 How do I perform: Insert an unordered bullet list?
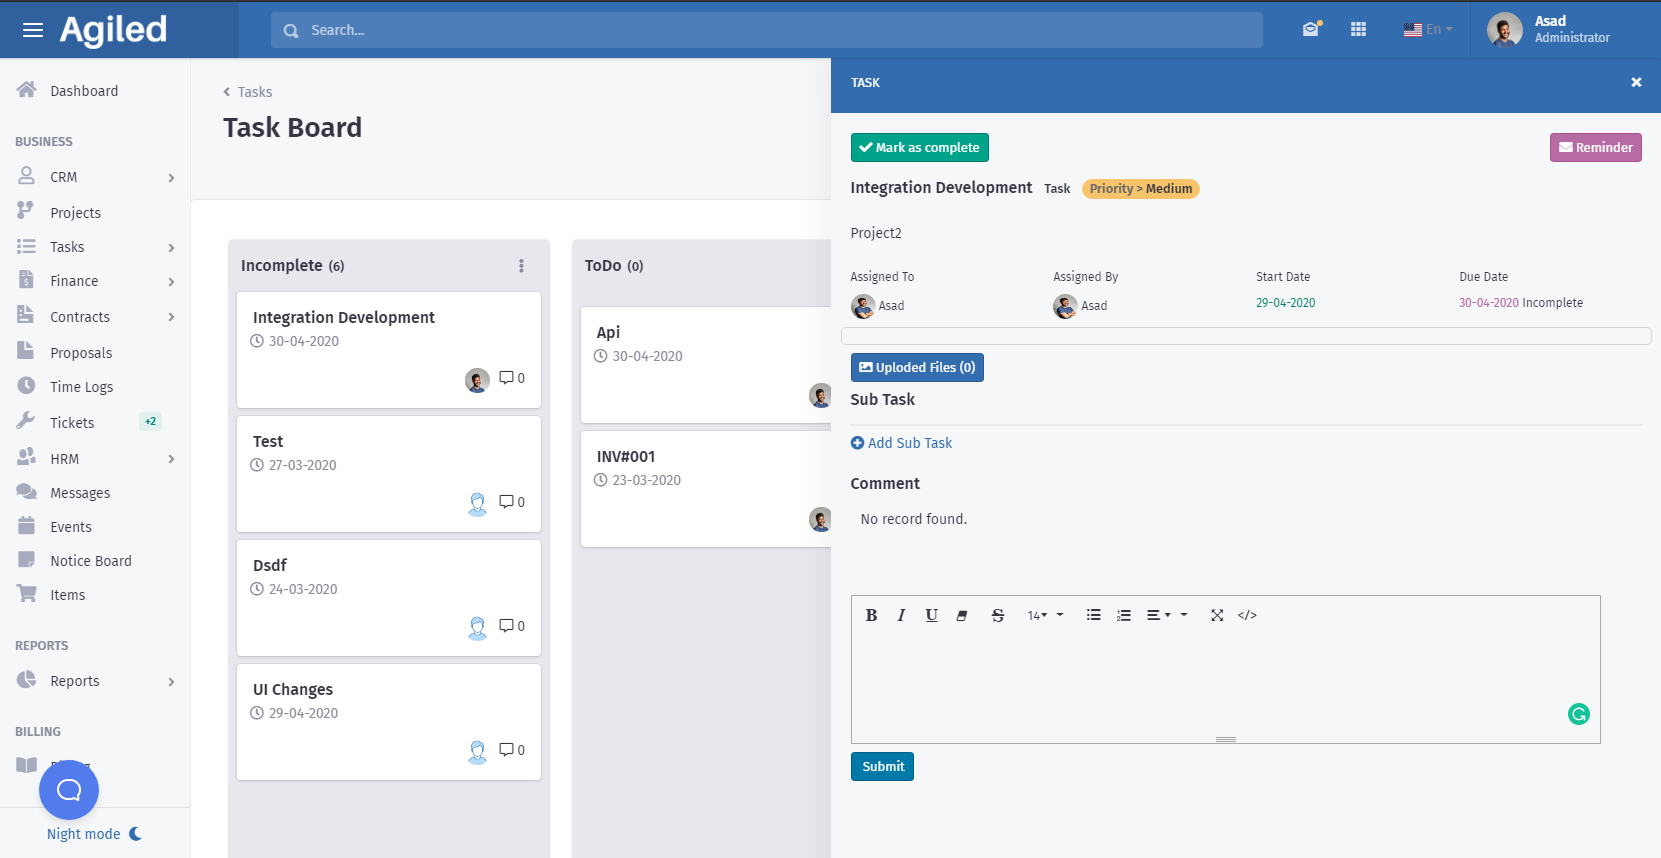coord(1093,616)
